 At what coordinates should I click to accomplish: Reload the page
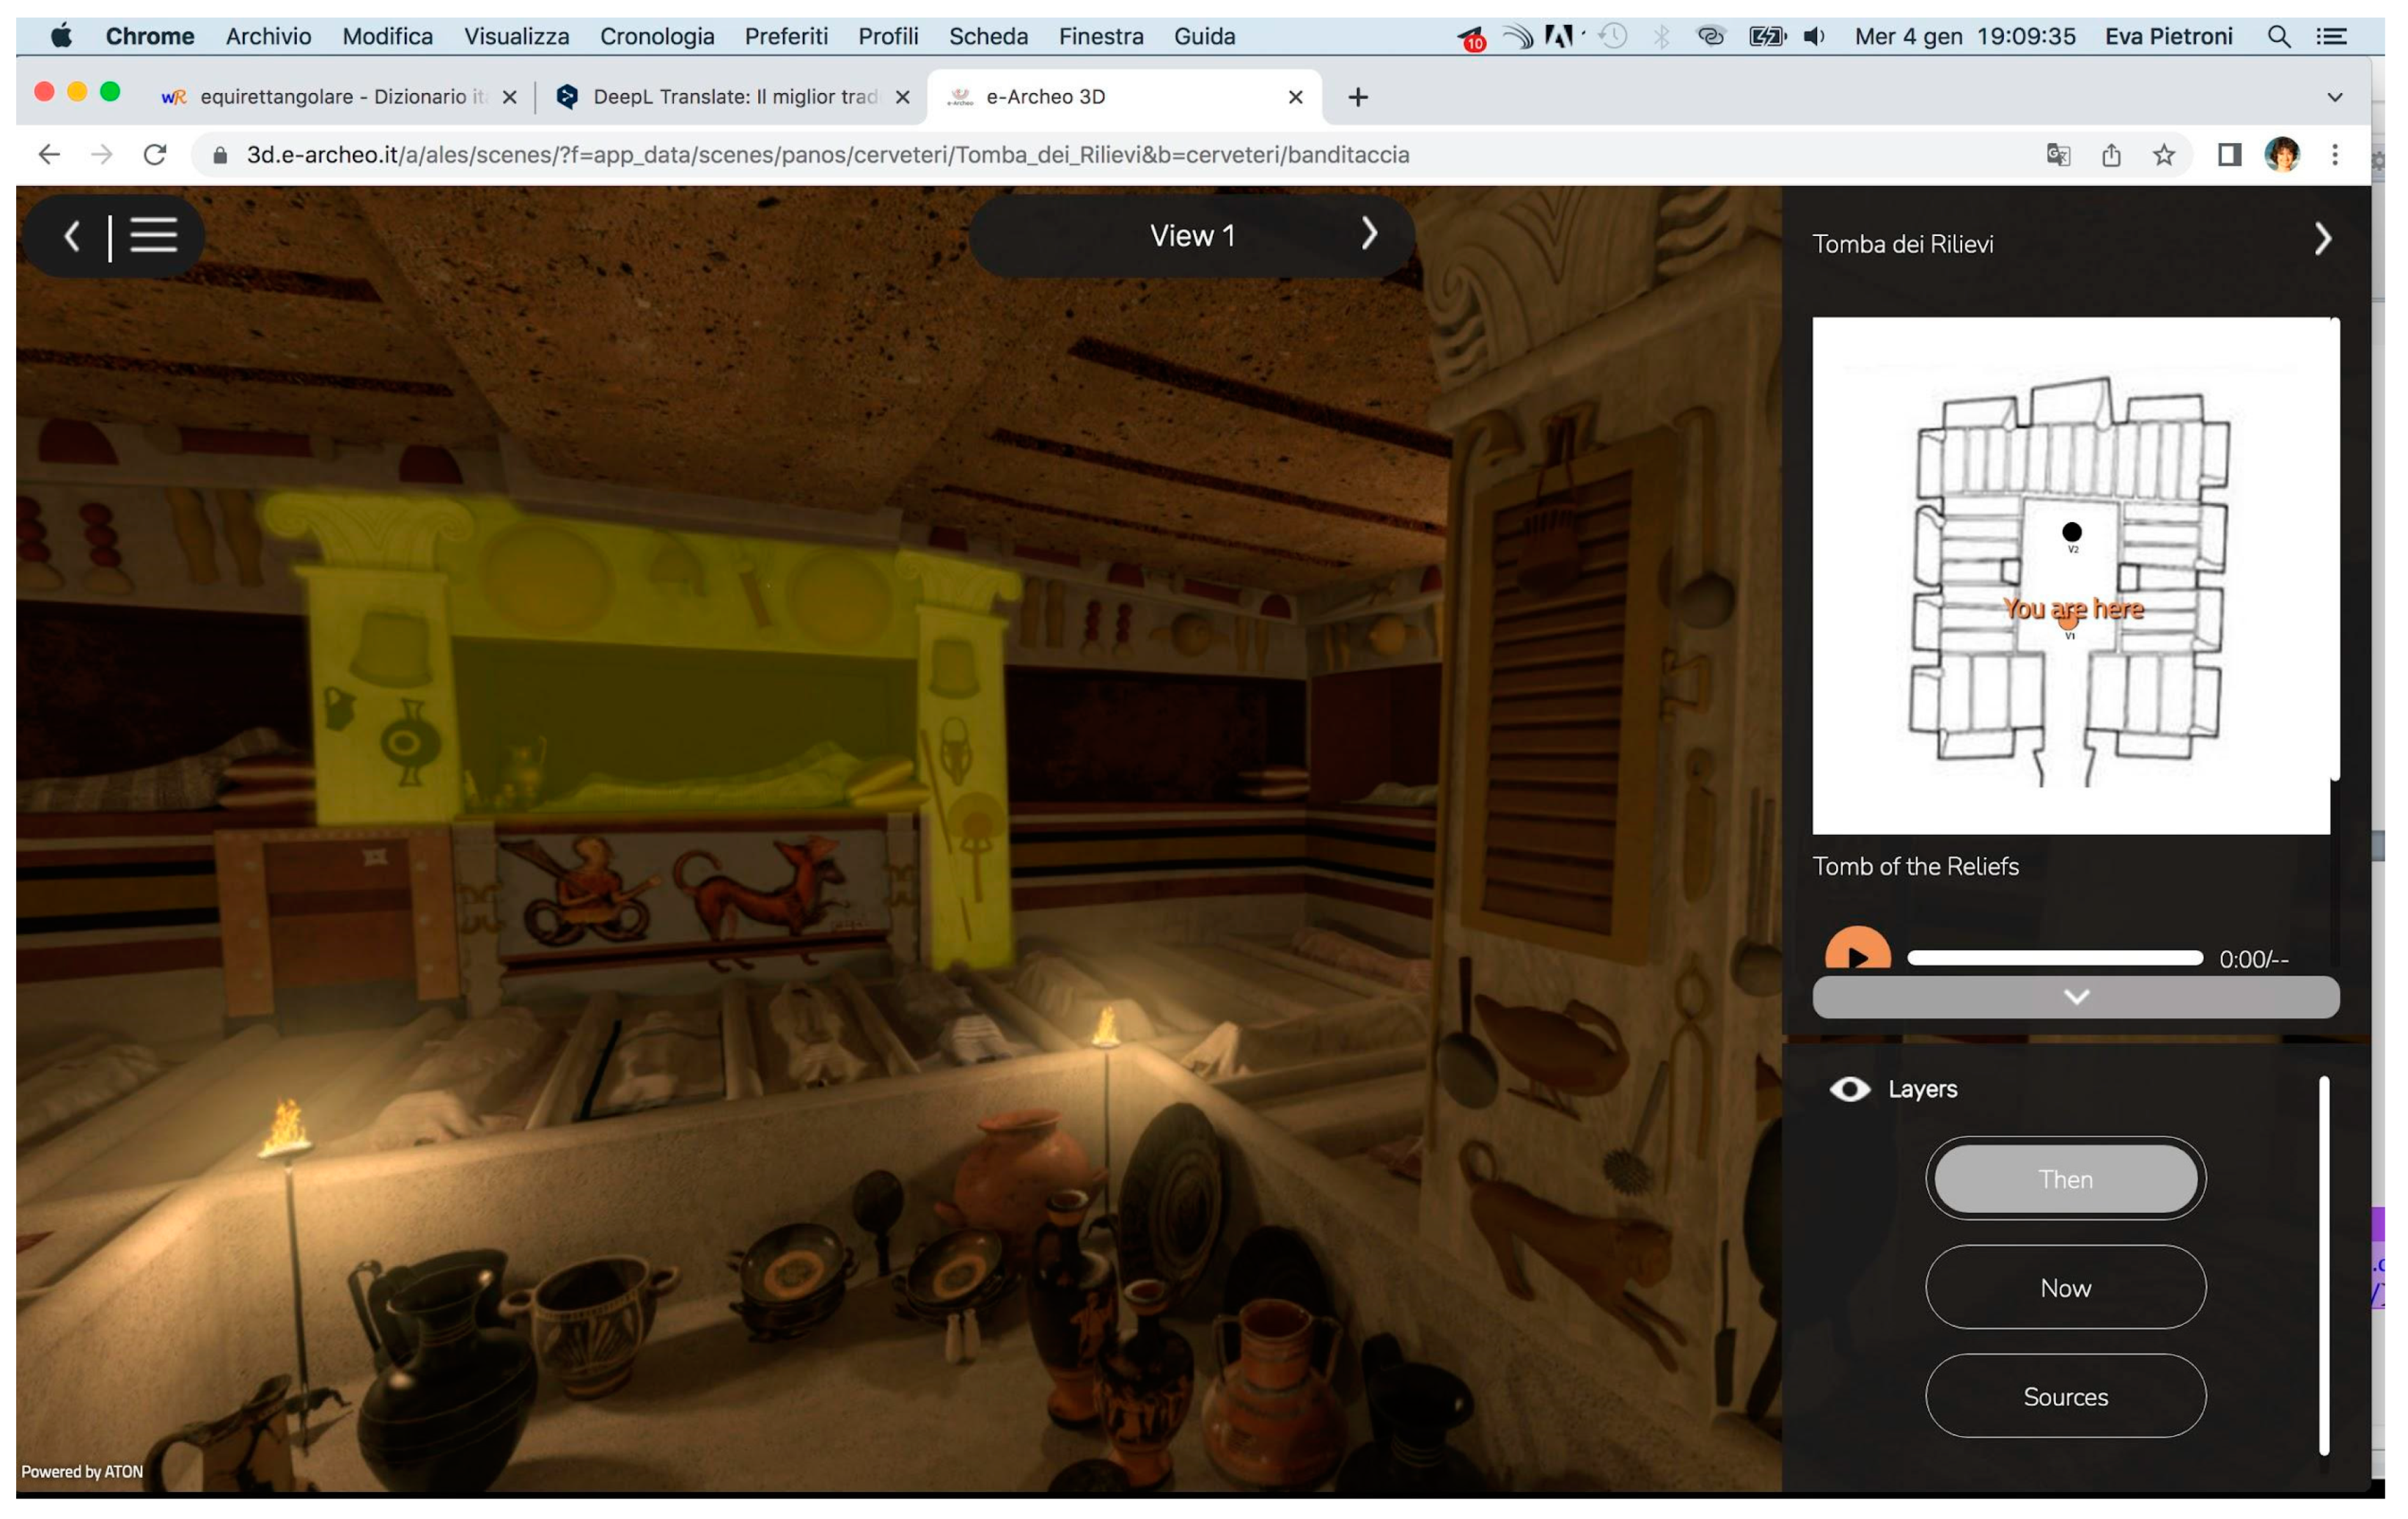(154, 155)
